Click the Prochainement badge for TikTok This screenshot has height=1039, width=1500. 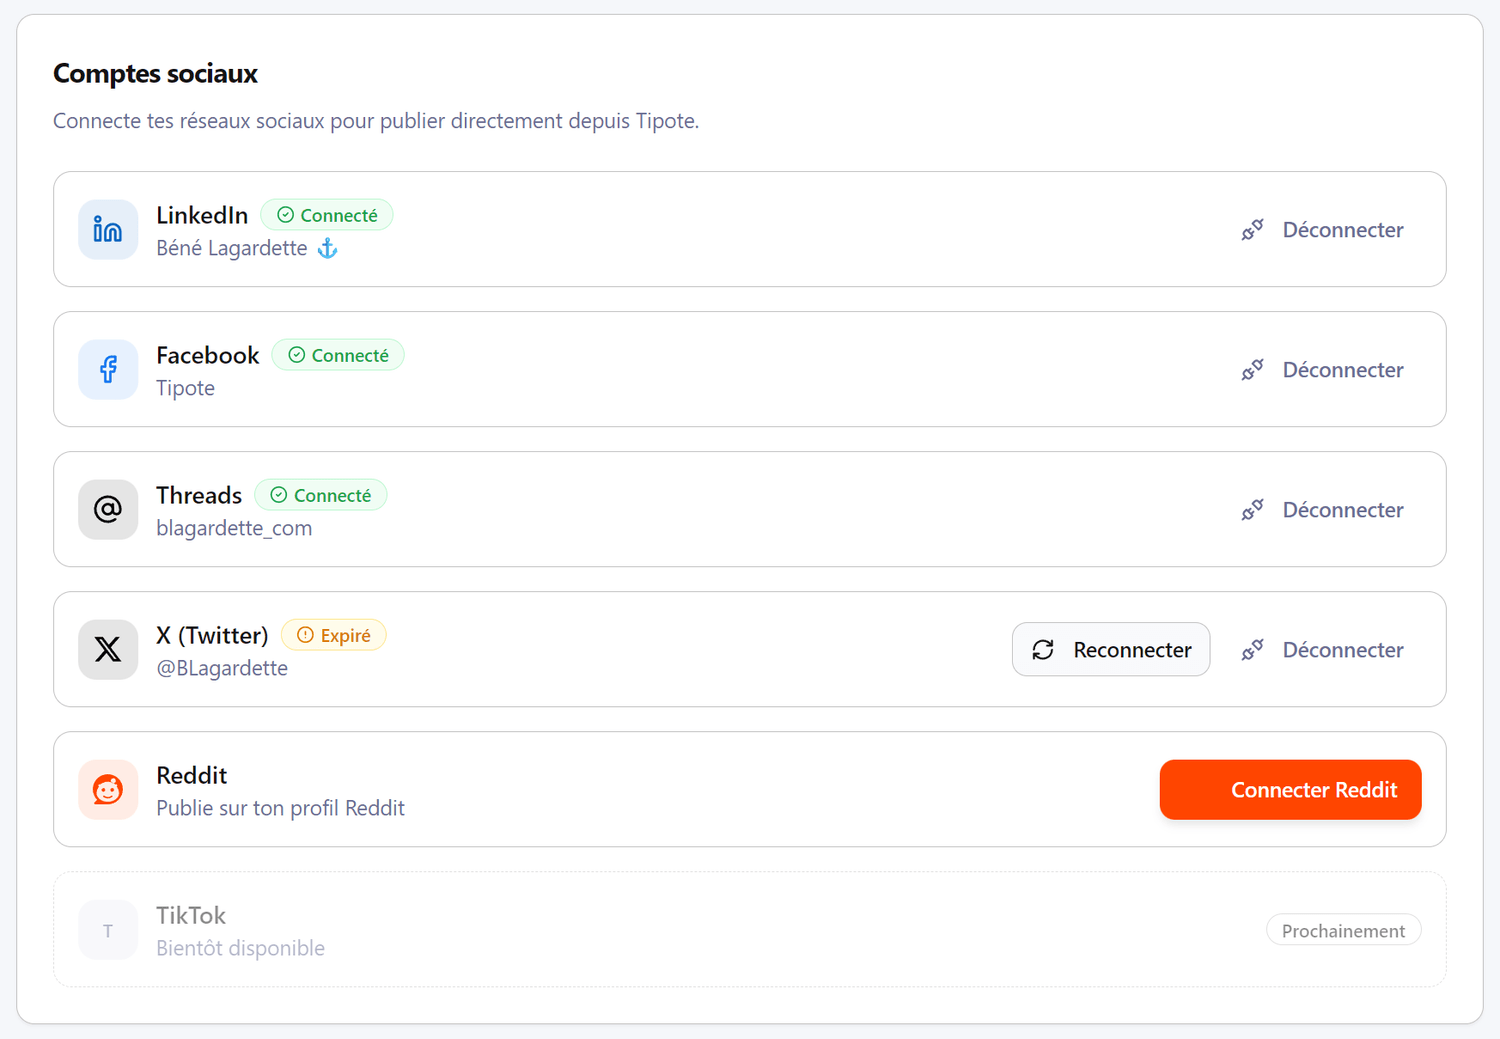point(1343,931)
